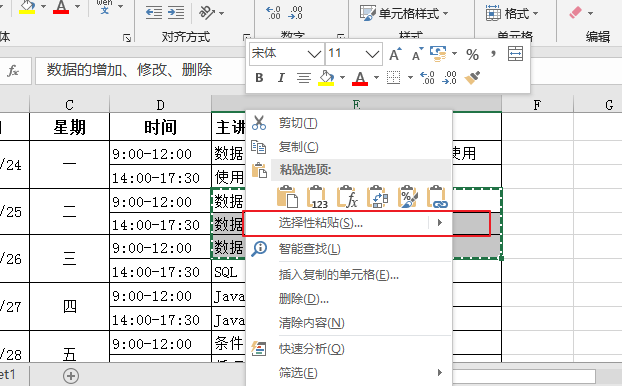
Task: Click cell with 14:00-17:30 beside SQL
Action: pos(160,272)
